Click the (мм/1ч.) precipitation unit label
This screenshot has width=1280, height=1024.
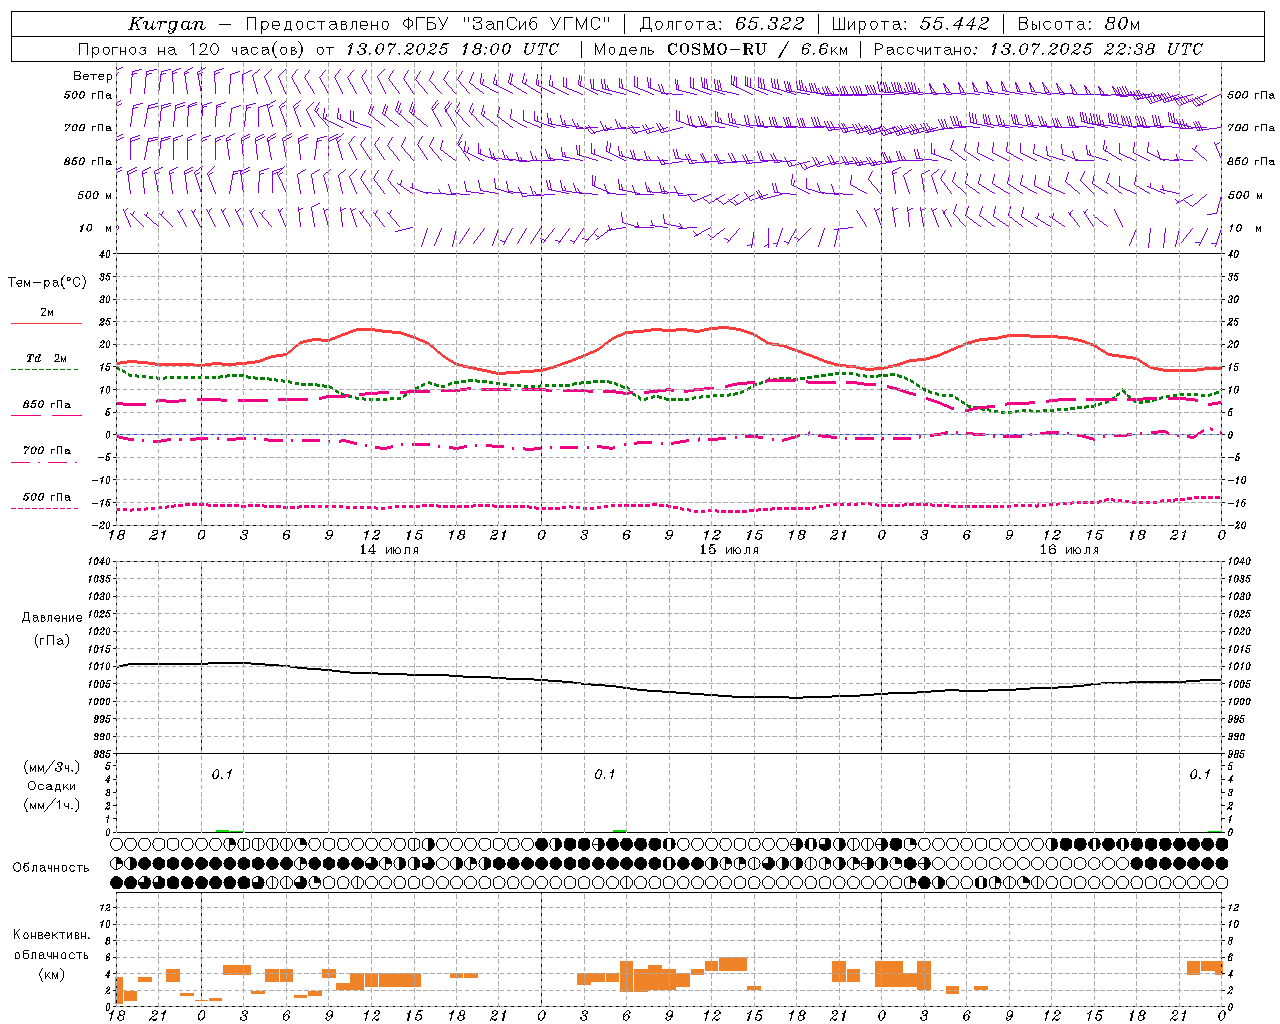click(52, 805)
